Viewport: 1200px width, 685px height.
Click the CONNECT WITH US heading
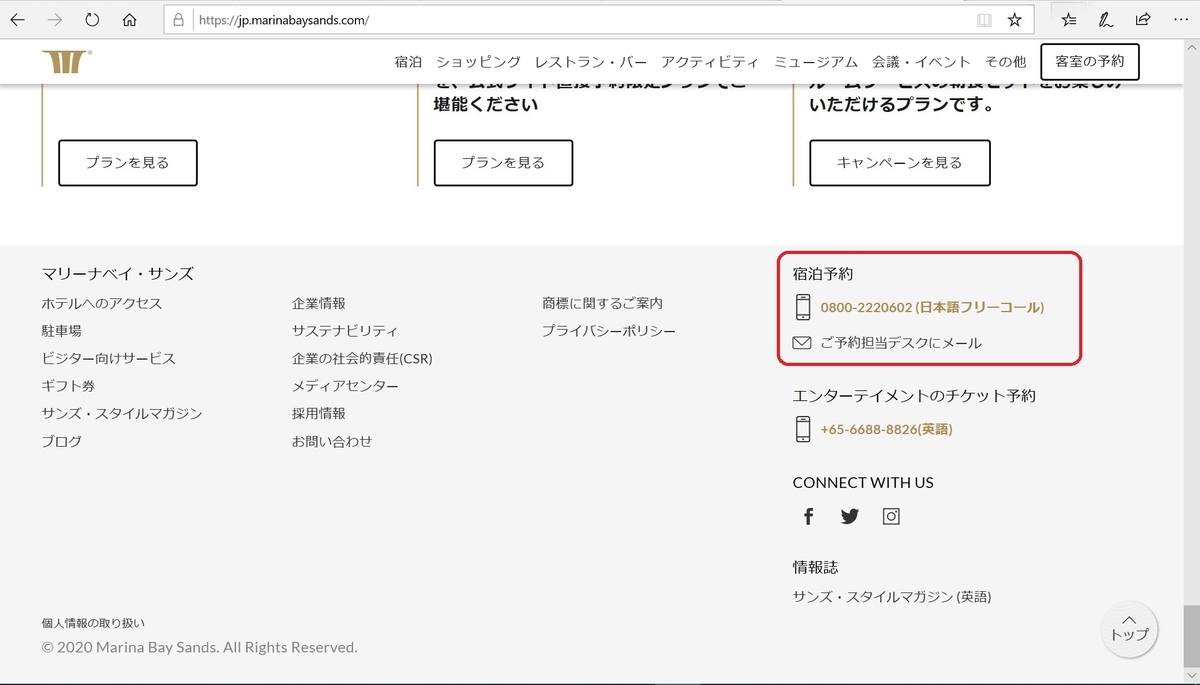click(863, 482)
